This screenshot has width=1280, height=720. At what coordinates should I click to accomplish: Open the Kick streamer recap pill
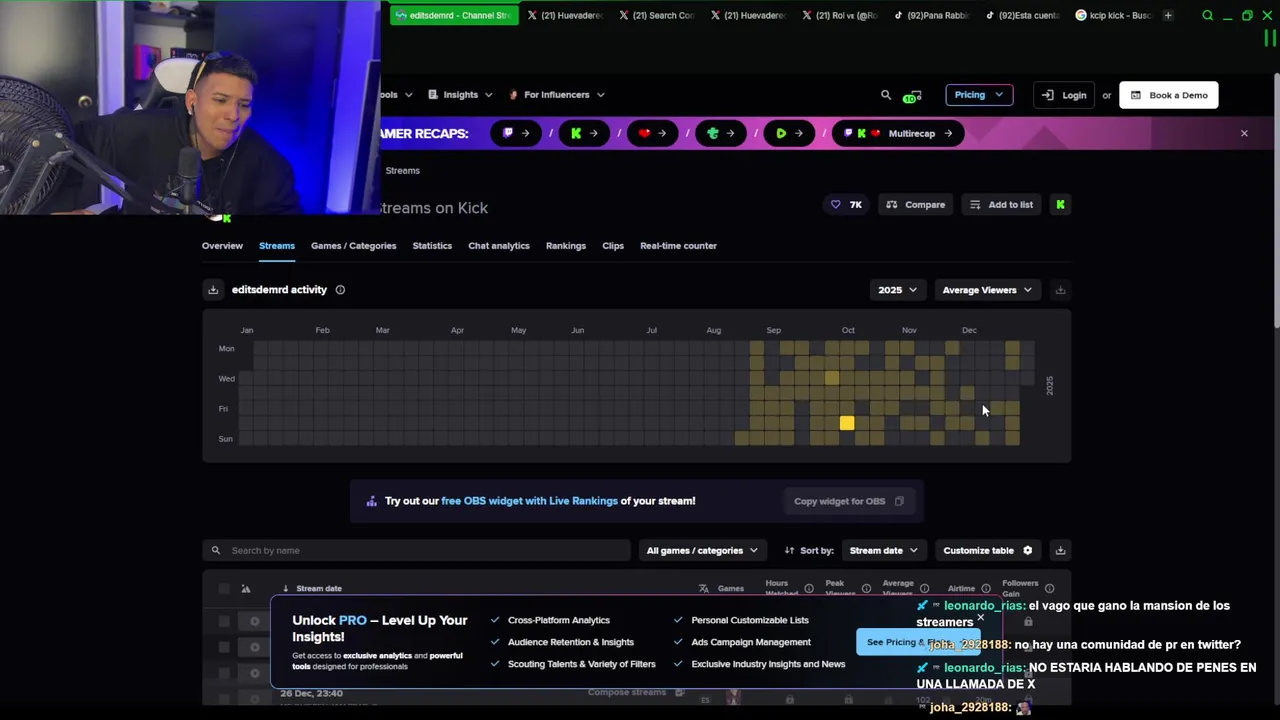point(583,133)
